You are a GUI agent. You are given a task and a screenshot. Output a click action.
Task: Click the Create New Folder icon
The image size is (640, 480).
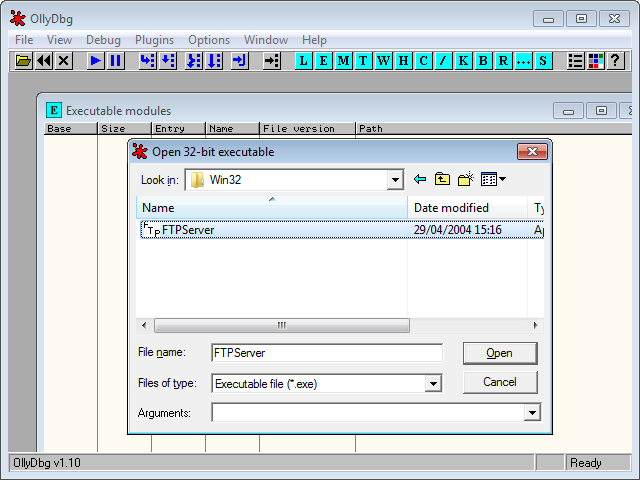(466, 180)
